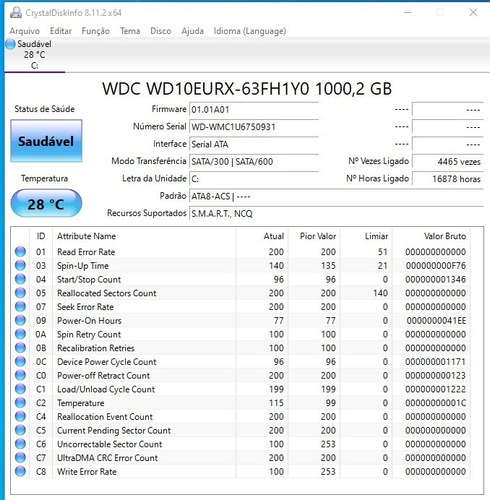Open the Arquivo menu
The width and height of the screenshot is (490, 500).
[25, 31]
